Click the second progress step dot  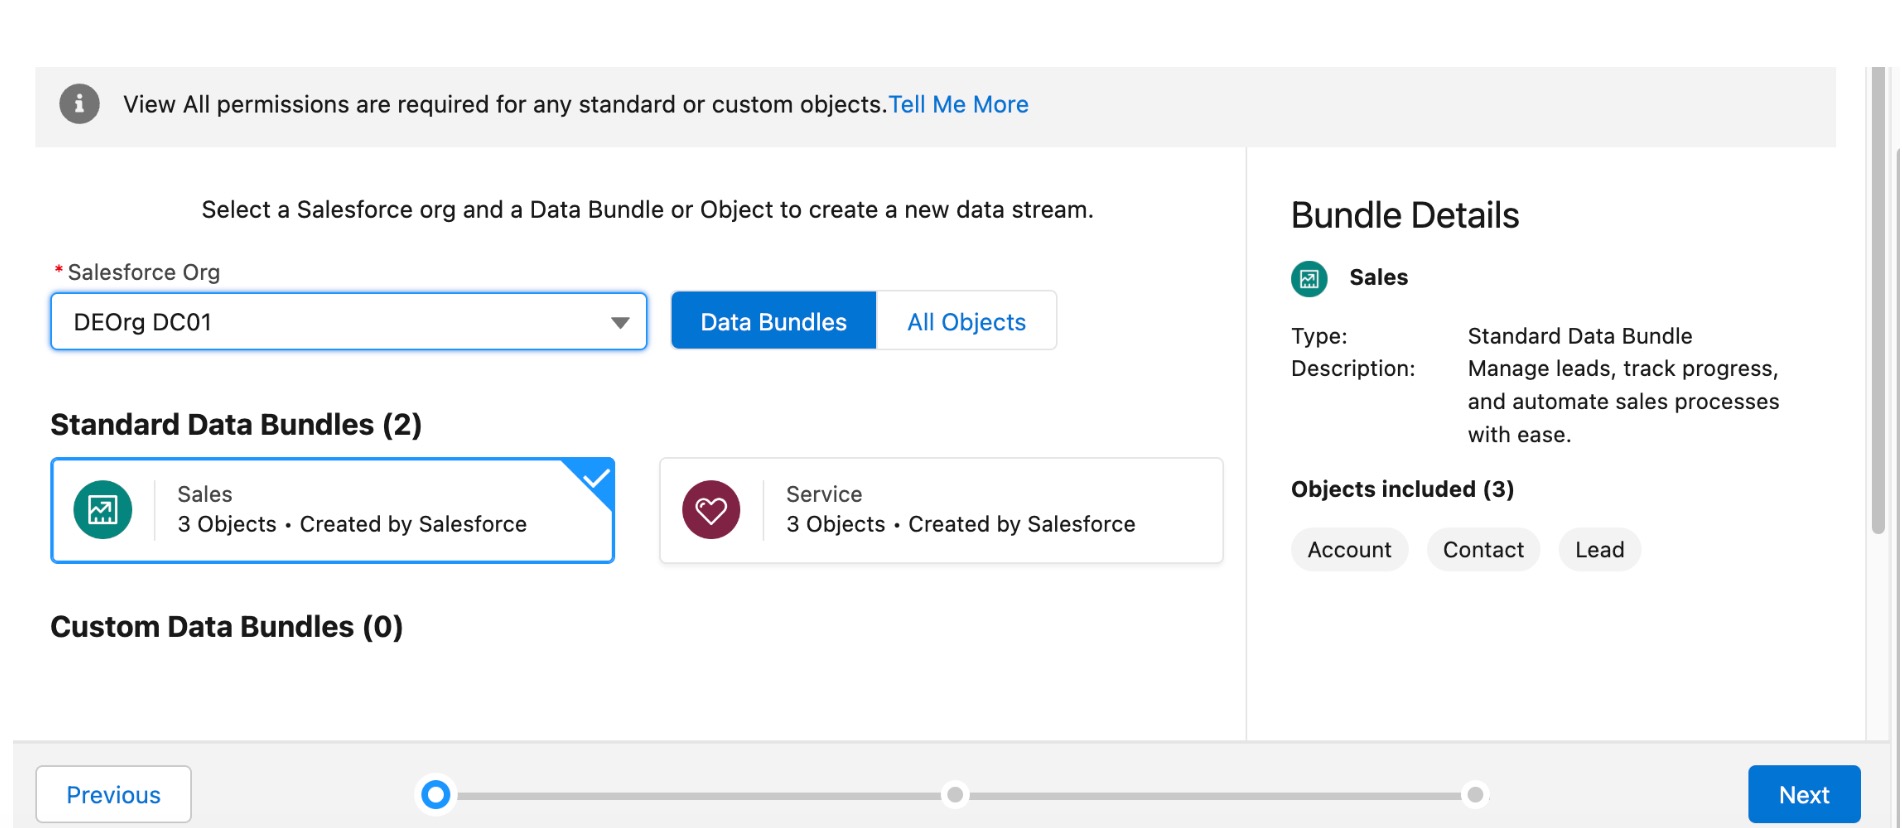[955, 795]
